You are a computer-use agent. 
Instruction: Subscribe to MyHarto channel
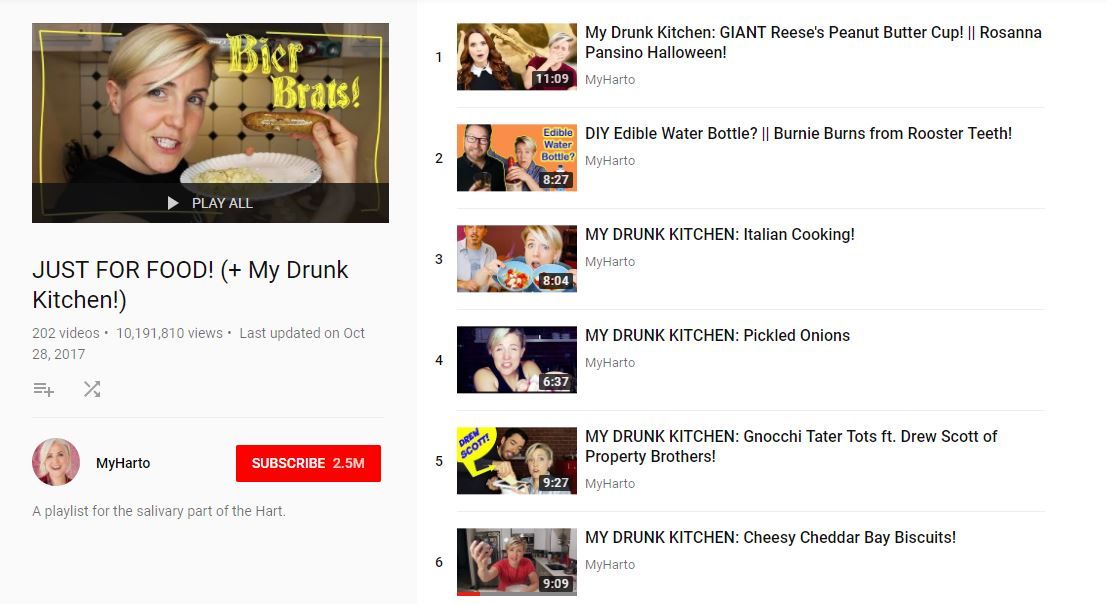tap(308, 463)
